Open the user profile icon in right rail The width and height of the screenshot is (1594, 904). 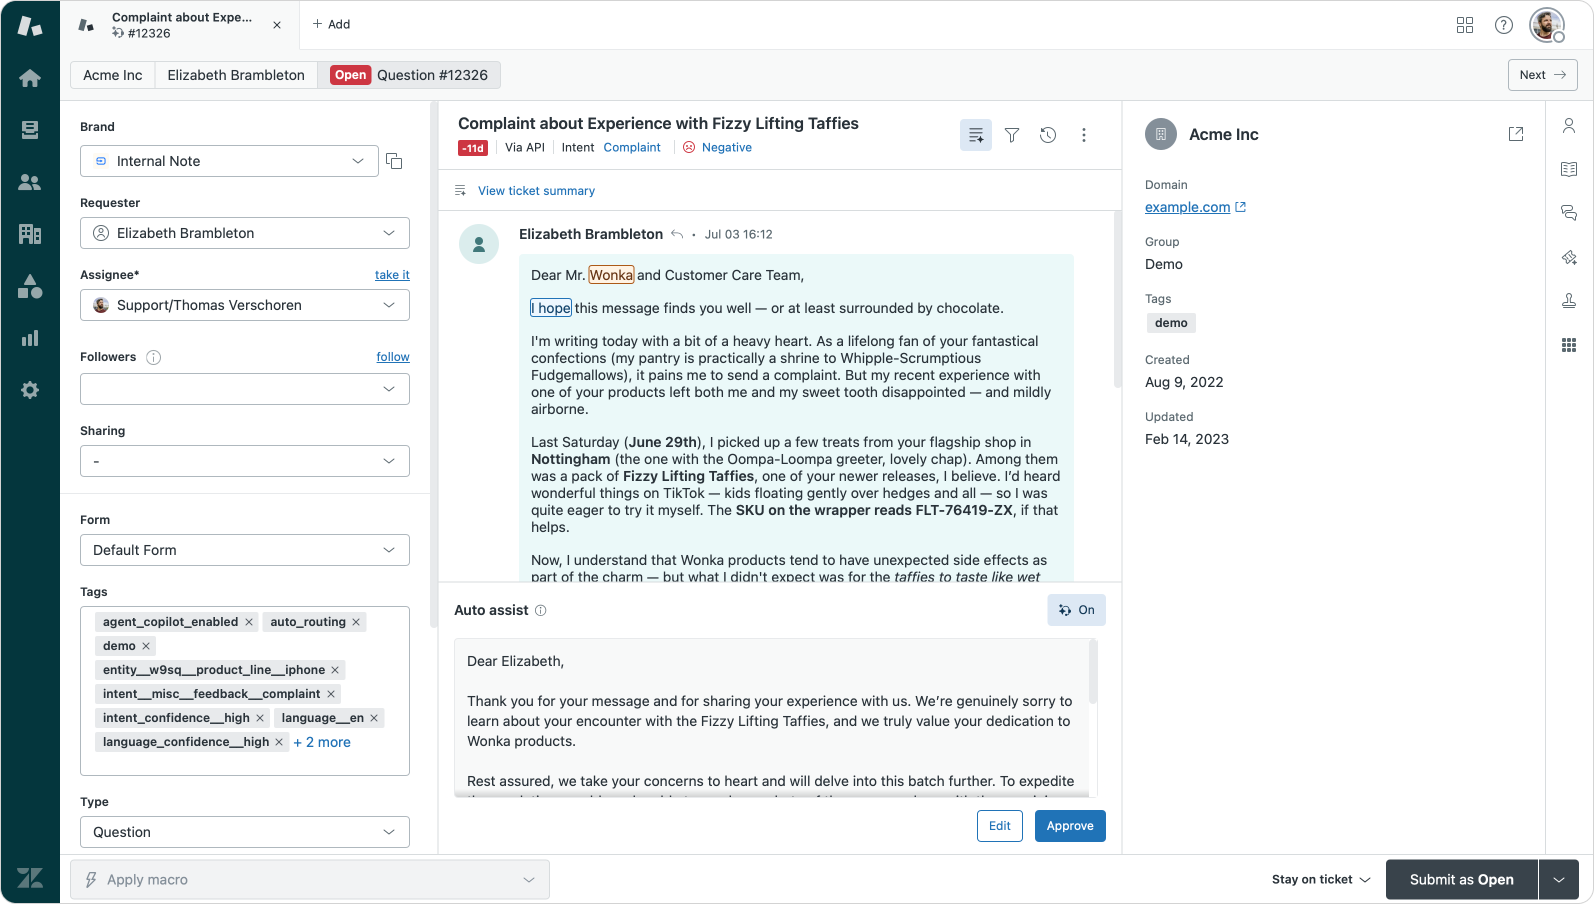pos(1569,126)
